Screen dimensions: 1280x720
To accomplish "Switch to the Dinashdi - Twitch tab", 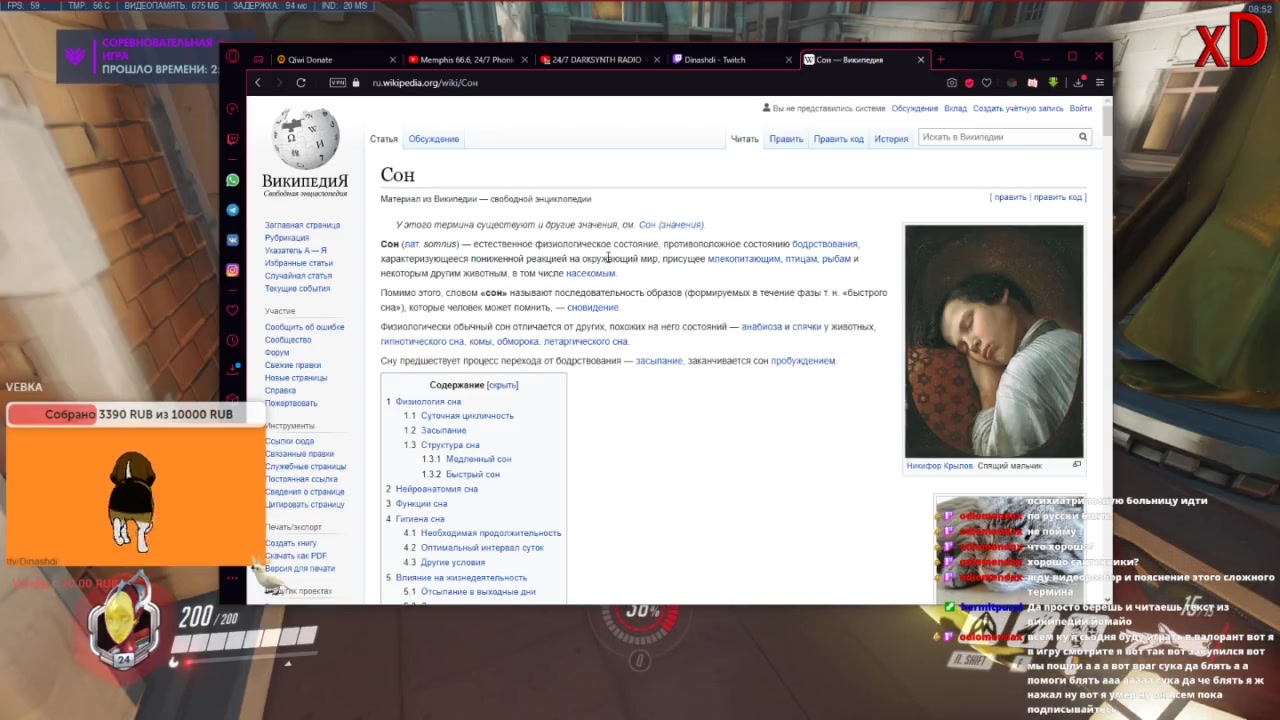I will 715,60.
